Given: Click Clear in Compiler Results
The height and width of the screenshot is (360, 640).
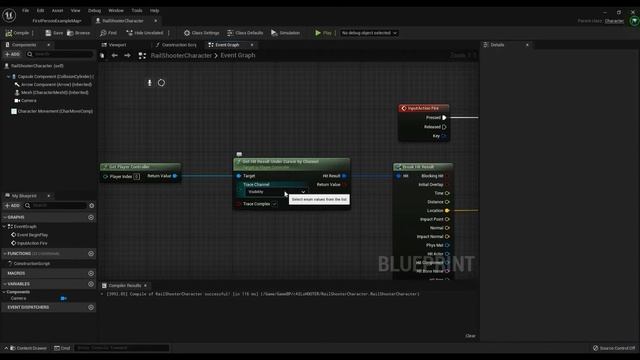Looking at the screenshot, I should pos(470,336).
